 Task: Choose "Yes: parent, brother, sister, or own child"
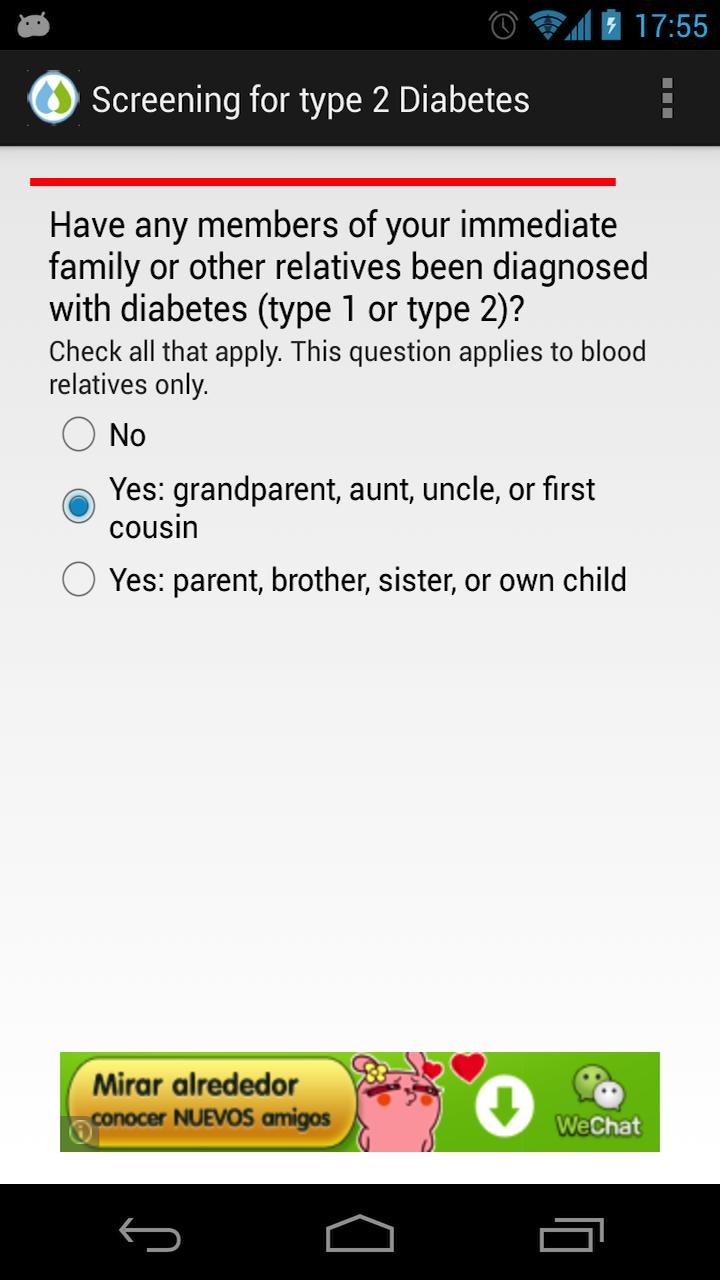[x=79, y=579]
